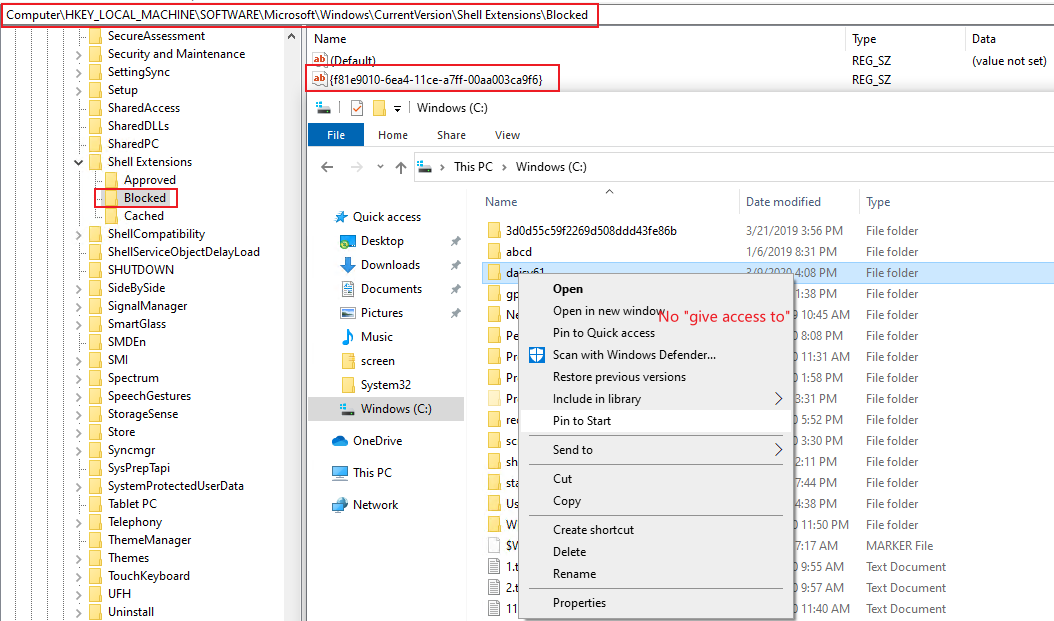Expand Include in library submenu
This screenshot has height=621, width=1054.
654,399
